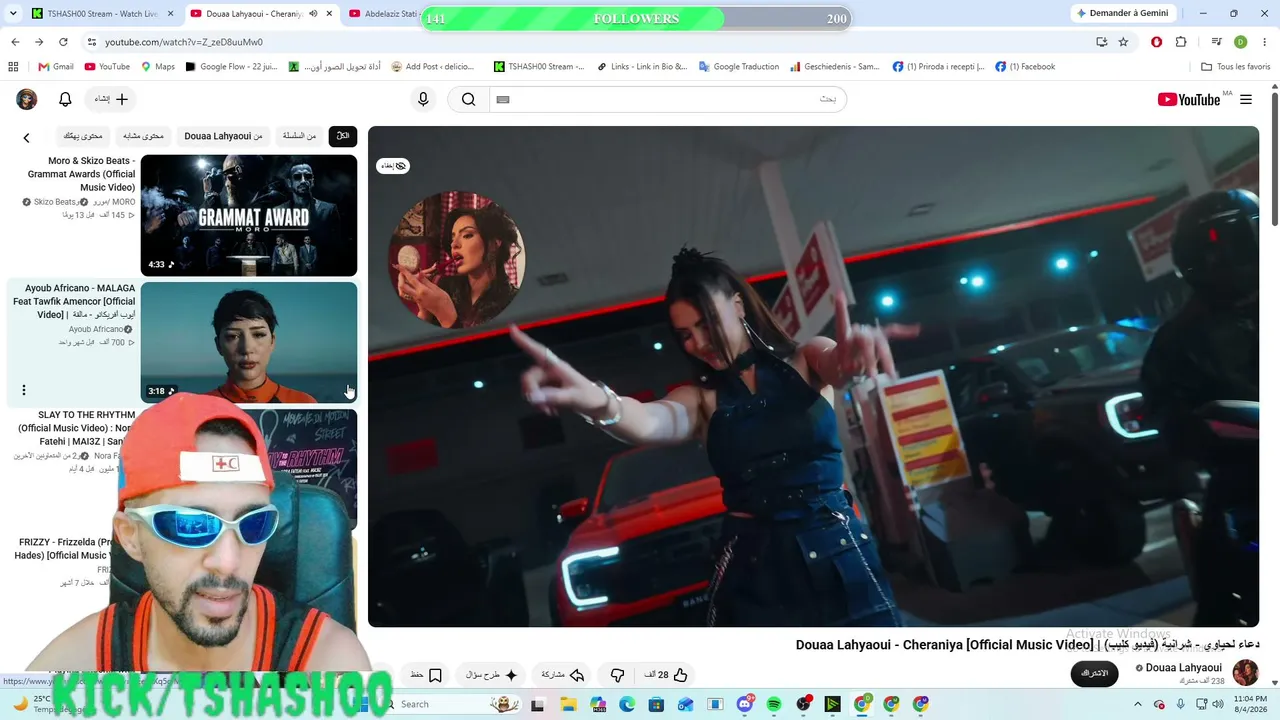Mute the Douaa Lahyaoui browser tab
This screenshot has width=1280, height=720.
314,14
